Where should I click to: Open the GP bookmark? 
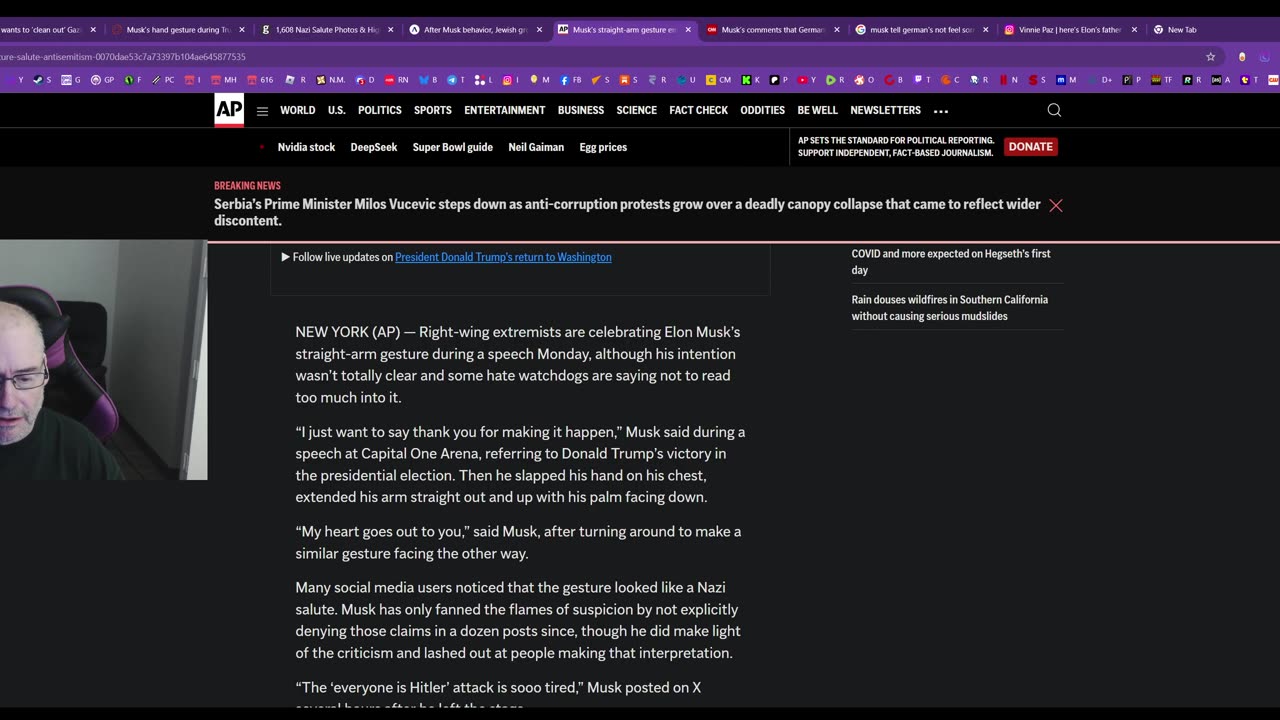pos(102,80)
